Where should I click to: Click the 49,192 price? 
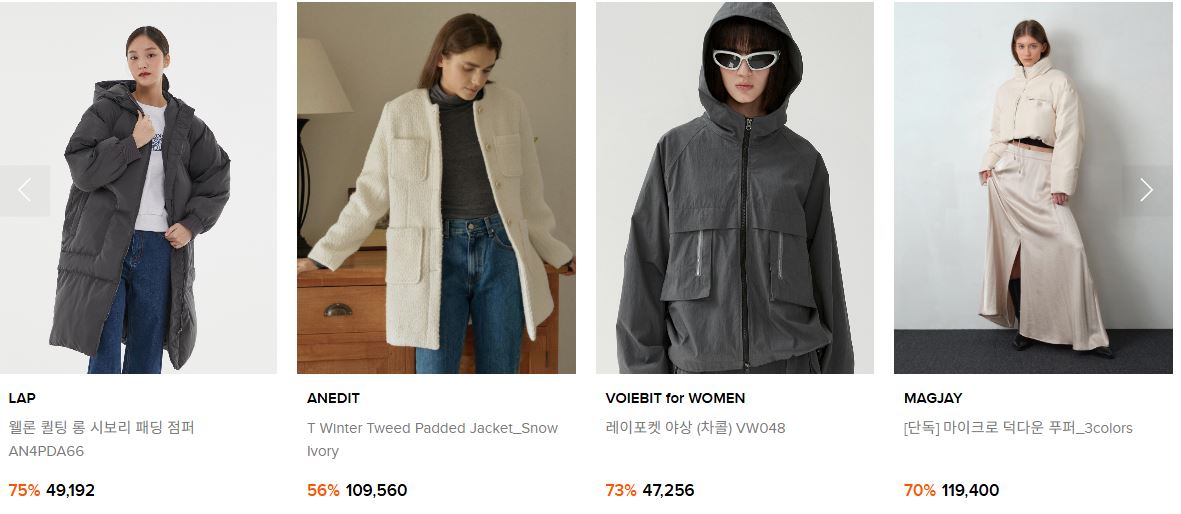(71, 491)
